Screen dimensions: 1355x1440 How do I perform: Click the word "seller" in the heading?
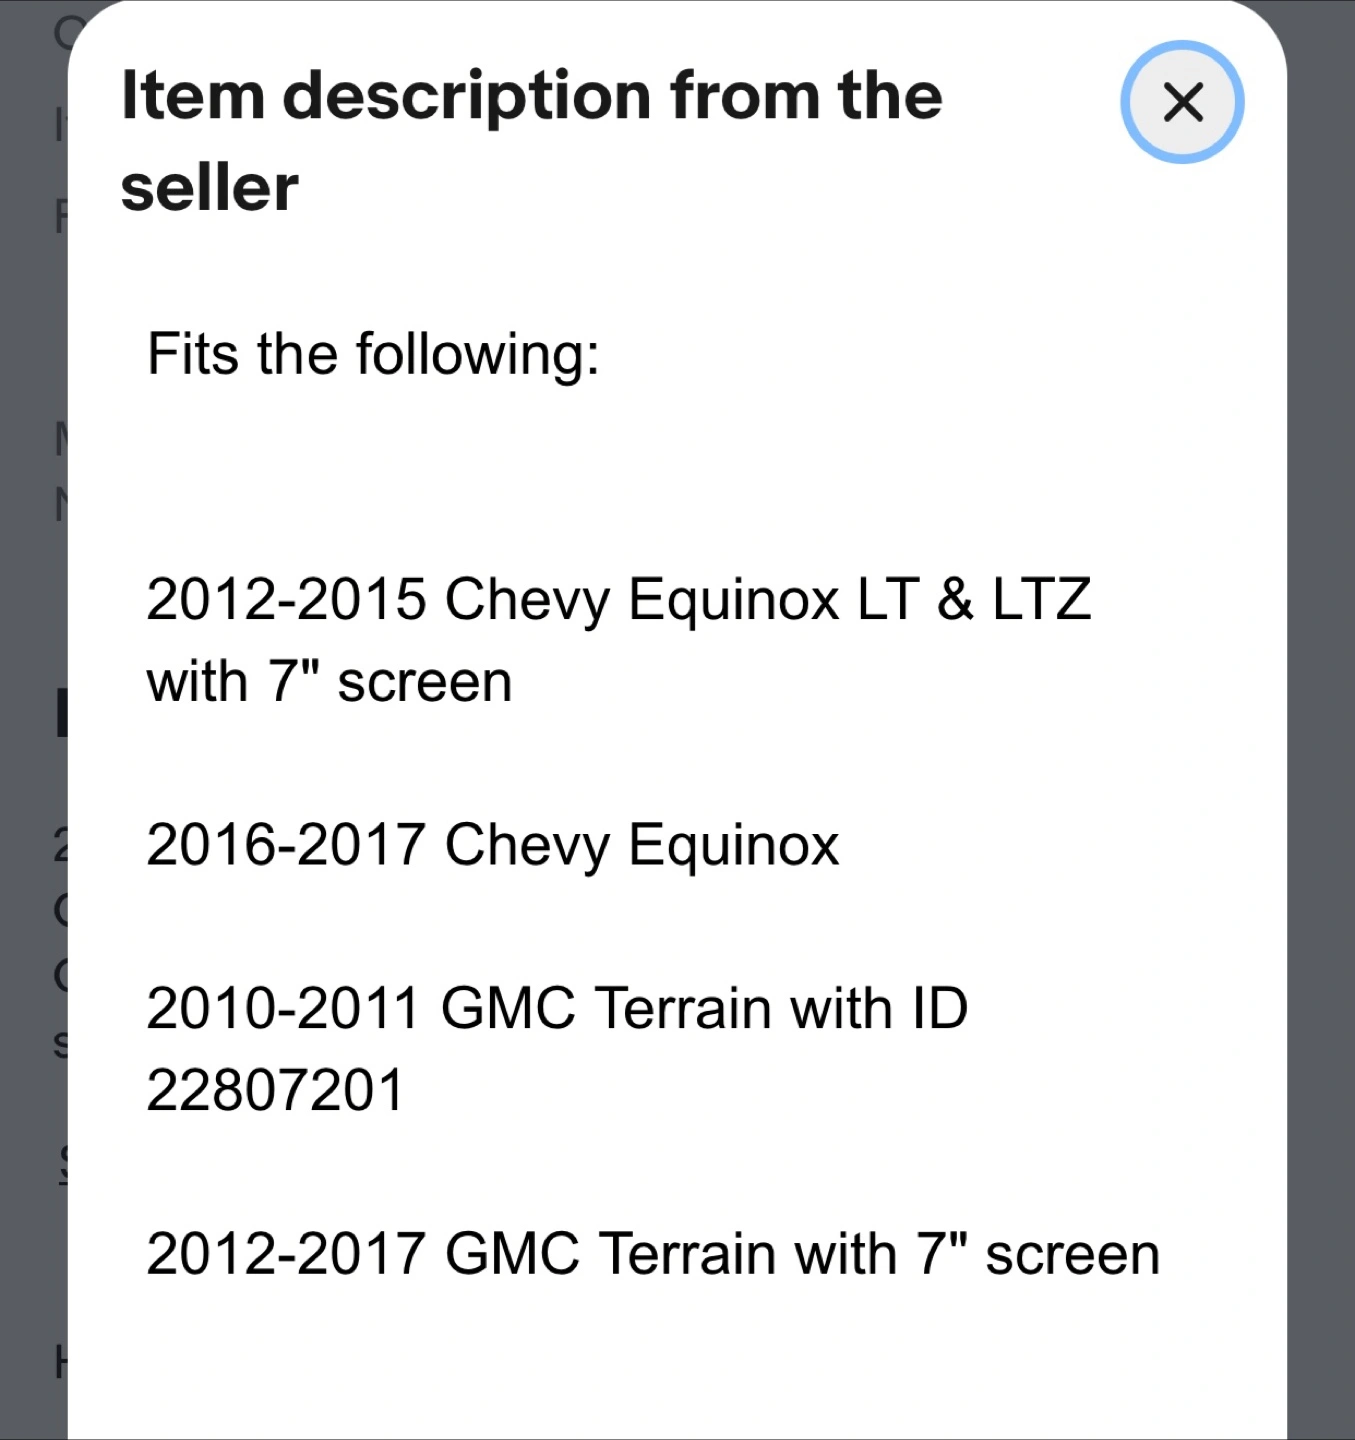tap(209, 188)
